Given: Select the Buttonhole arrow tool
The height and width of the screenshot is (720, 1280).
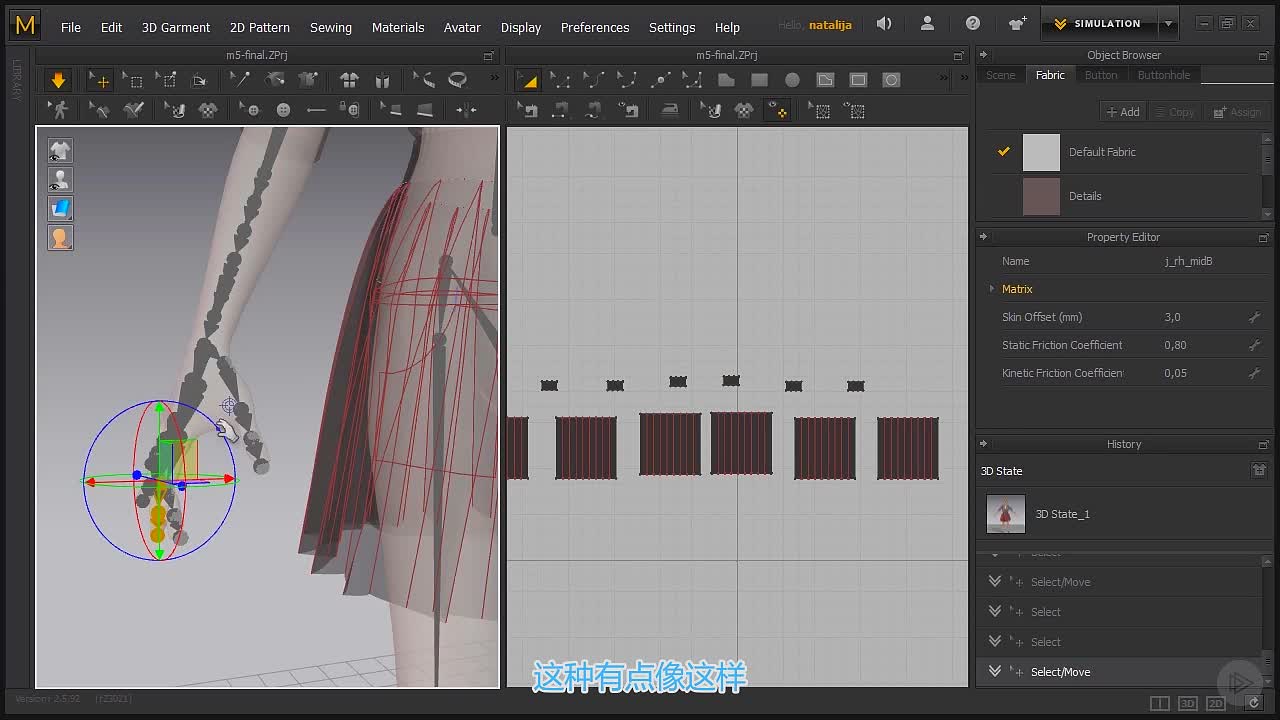Looking at the screenshot, I should [316, 110].
